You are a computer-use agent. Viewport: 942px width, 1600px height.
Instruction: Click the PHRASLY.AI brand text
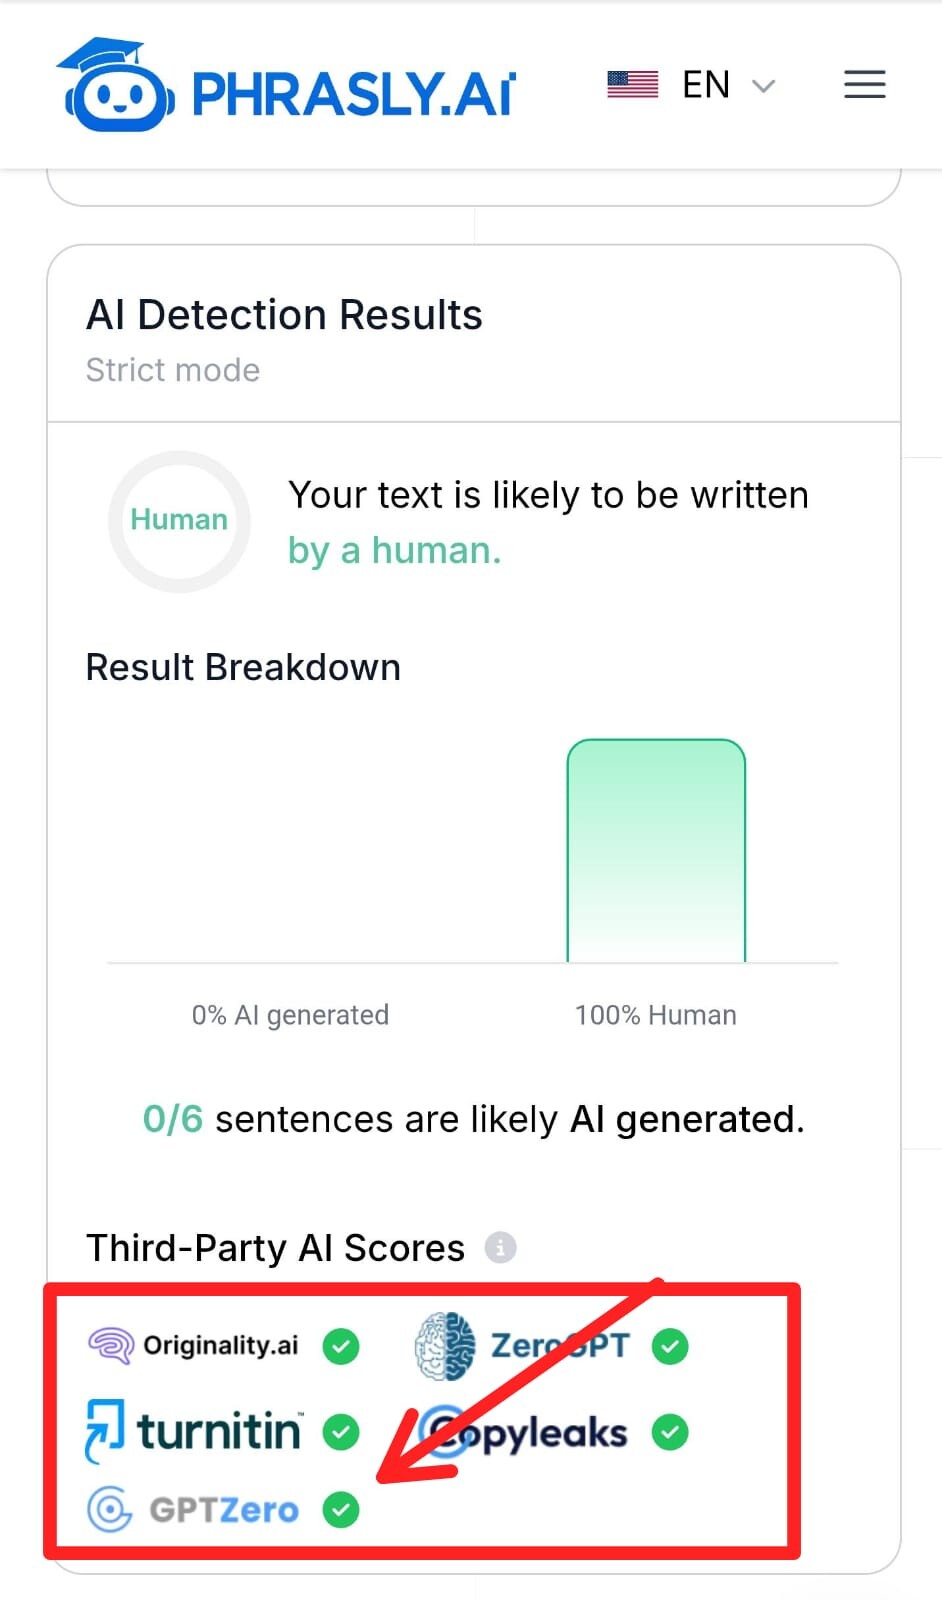click(353, 95)
